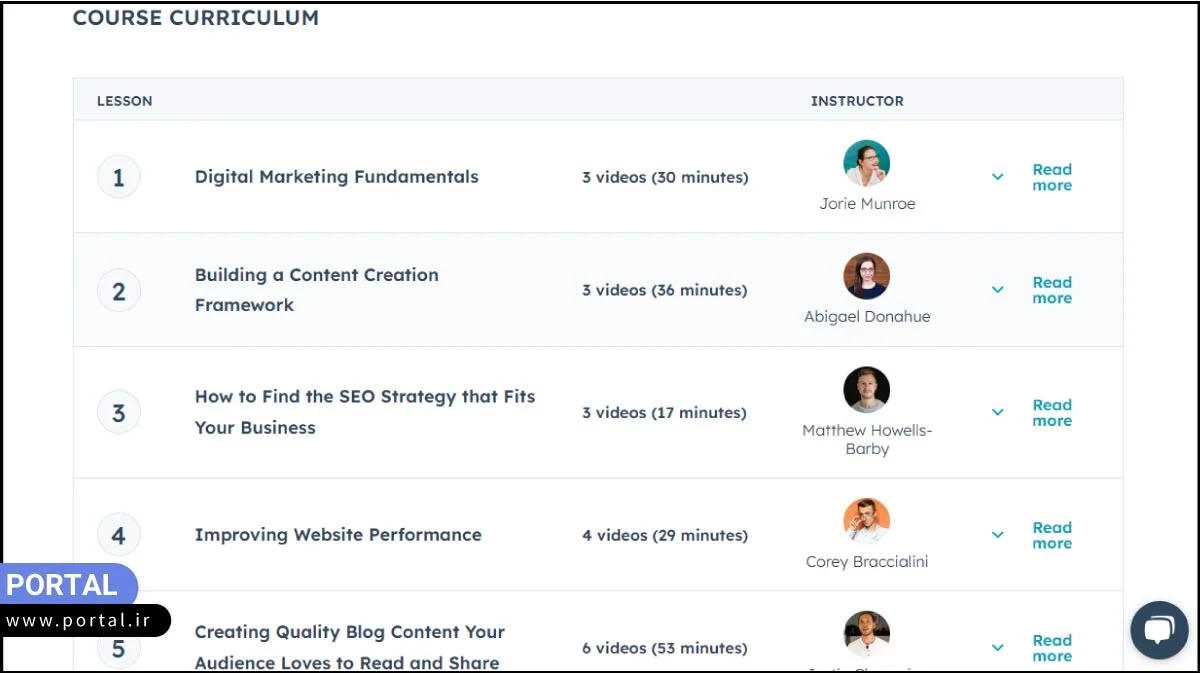Viewport: 1200px width, 673px height.
Task: Open Read more for Digital Marketing Fundamentals
Action: point(1051,177)
